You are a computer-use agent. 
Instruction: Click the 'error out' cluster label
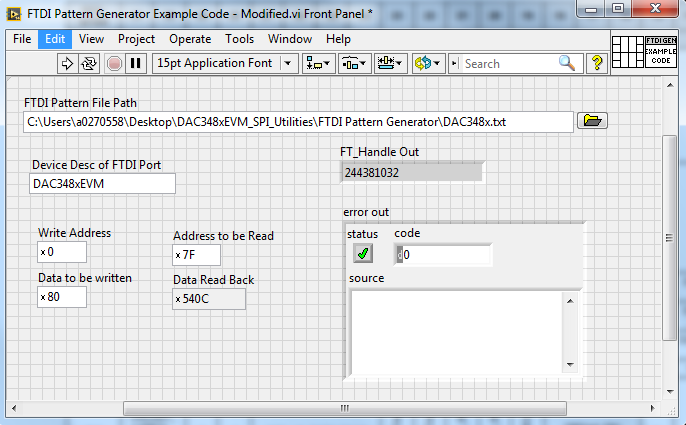click(366, 212)
